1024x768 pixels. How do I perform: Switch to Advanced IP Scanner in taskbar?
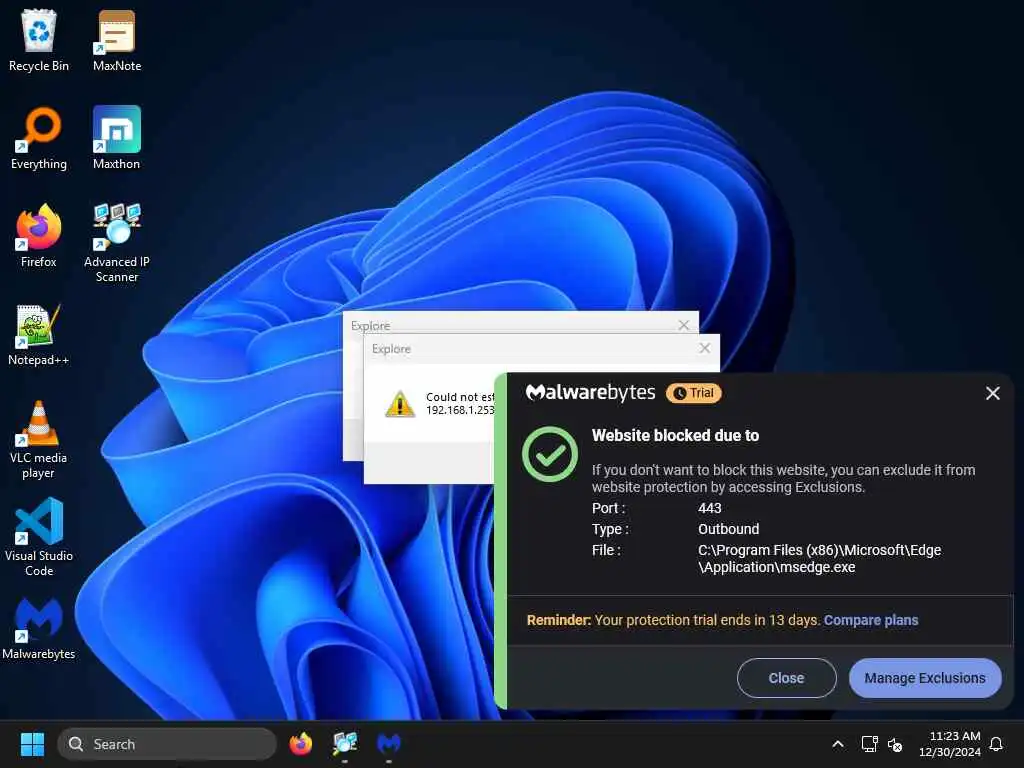345,744
